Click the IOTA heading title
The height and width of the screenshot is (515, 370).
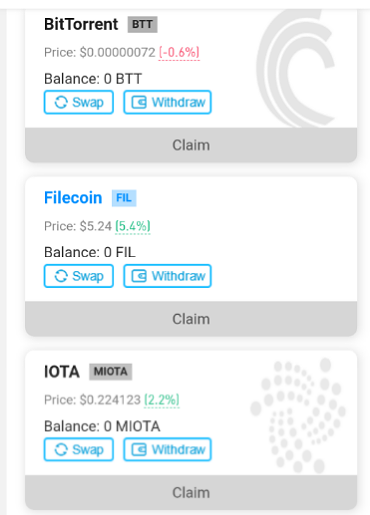(62, 372)
